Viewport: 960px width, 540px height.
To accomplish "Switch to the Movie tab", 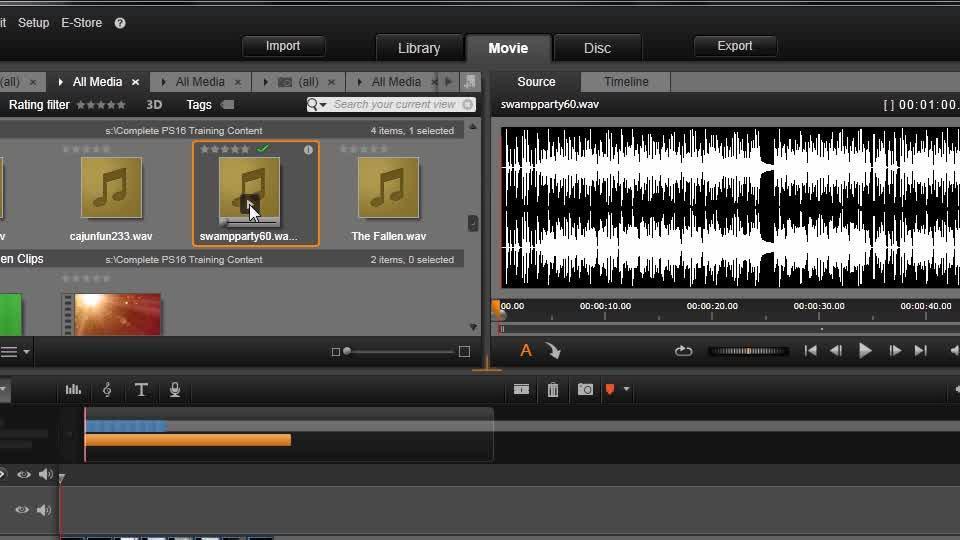I will click(508, 48).
